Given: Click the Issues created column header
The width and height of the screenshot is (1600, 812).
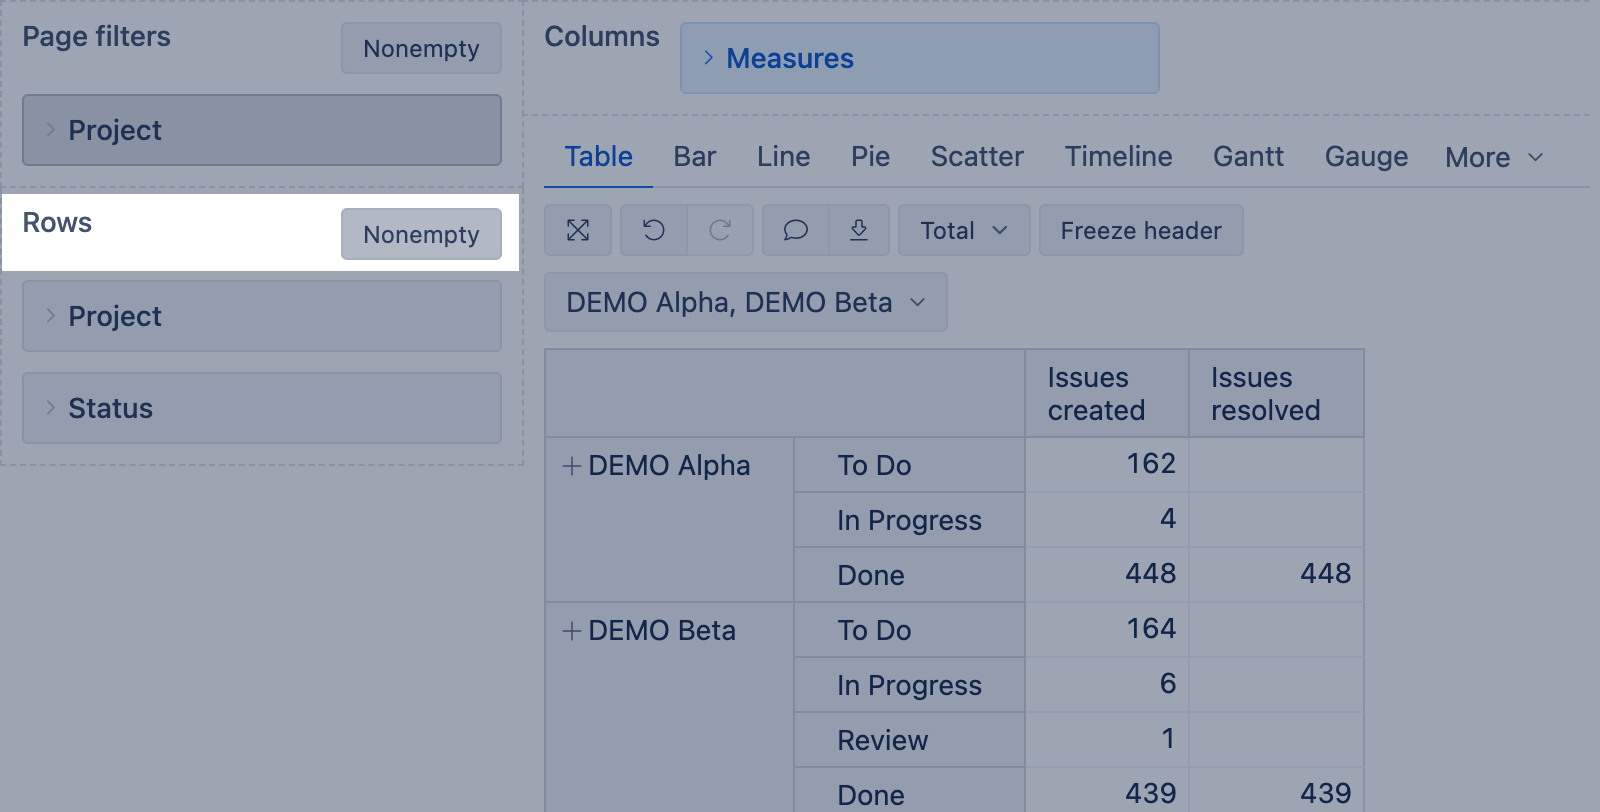Looking at the screenshot, I should coord(1096,394).
